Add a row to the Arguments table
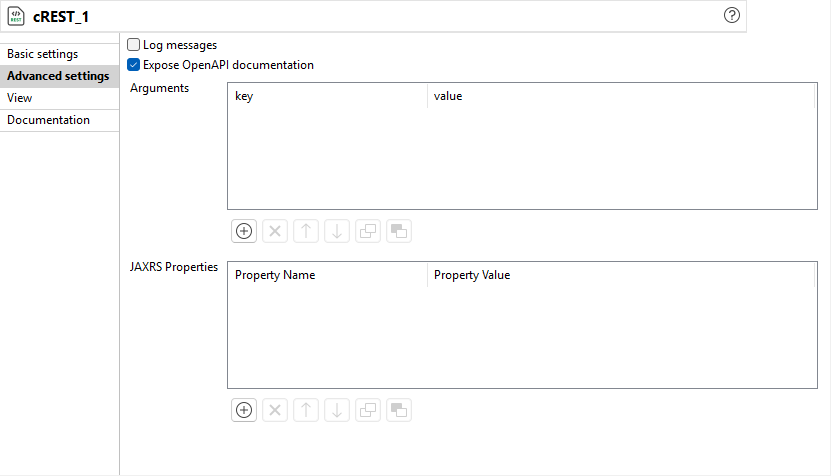 [x=244, y=231]
